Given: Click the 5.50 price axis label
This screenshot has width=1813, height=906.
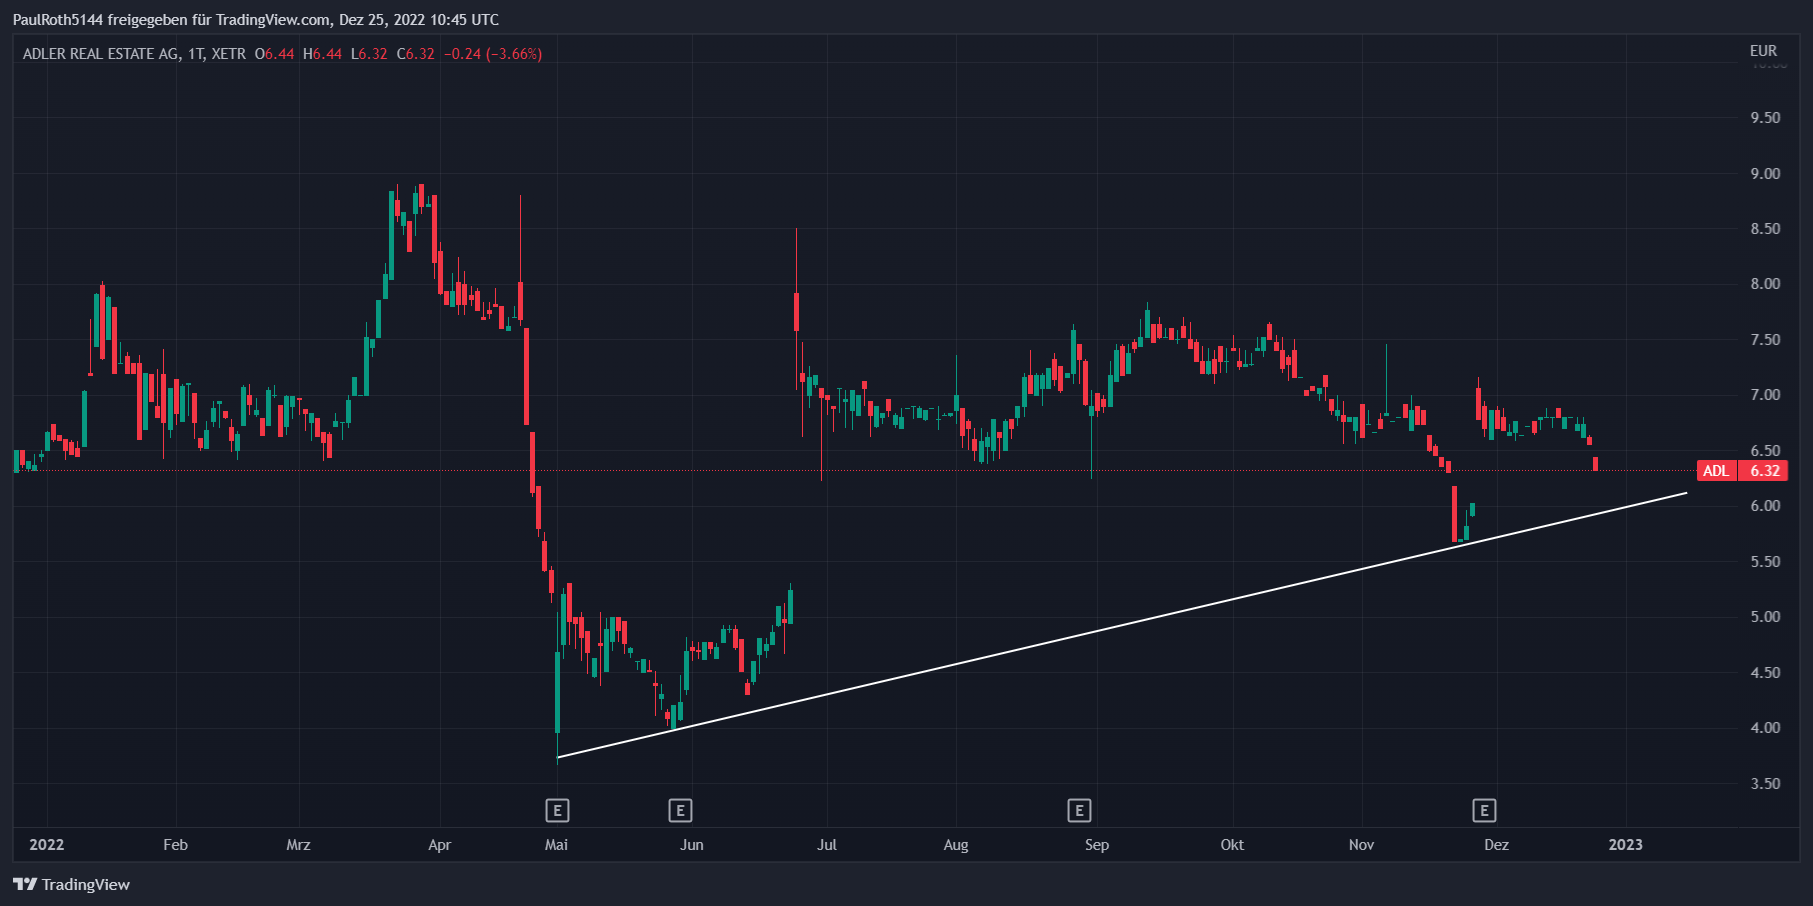Looking at the screenshot, I should (1765, 562).
